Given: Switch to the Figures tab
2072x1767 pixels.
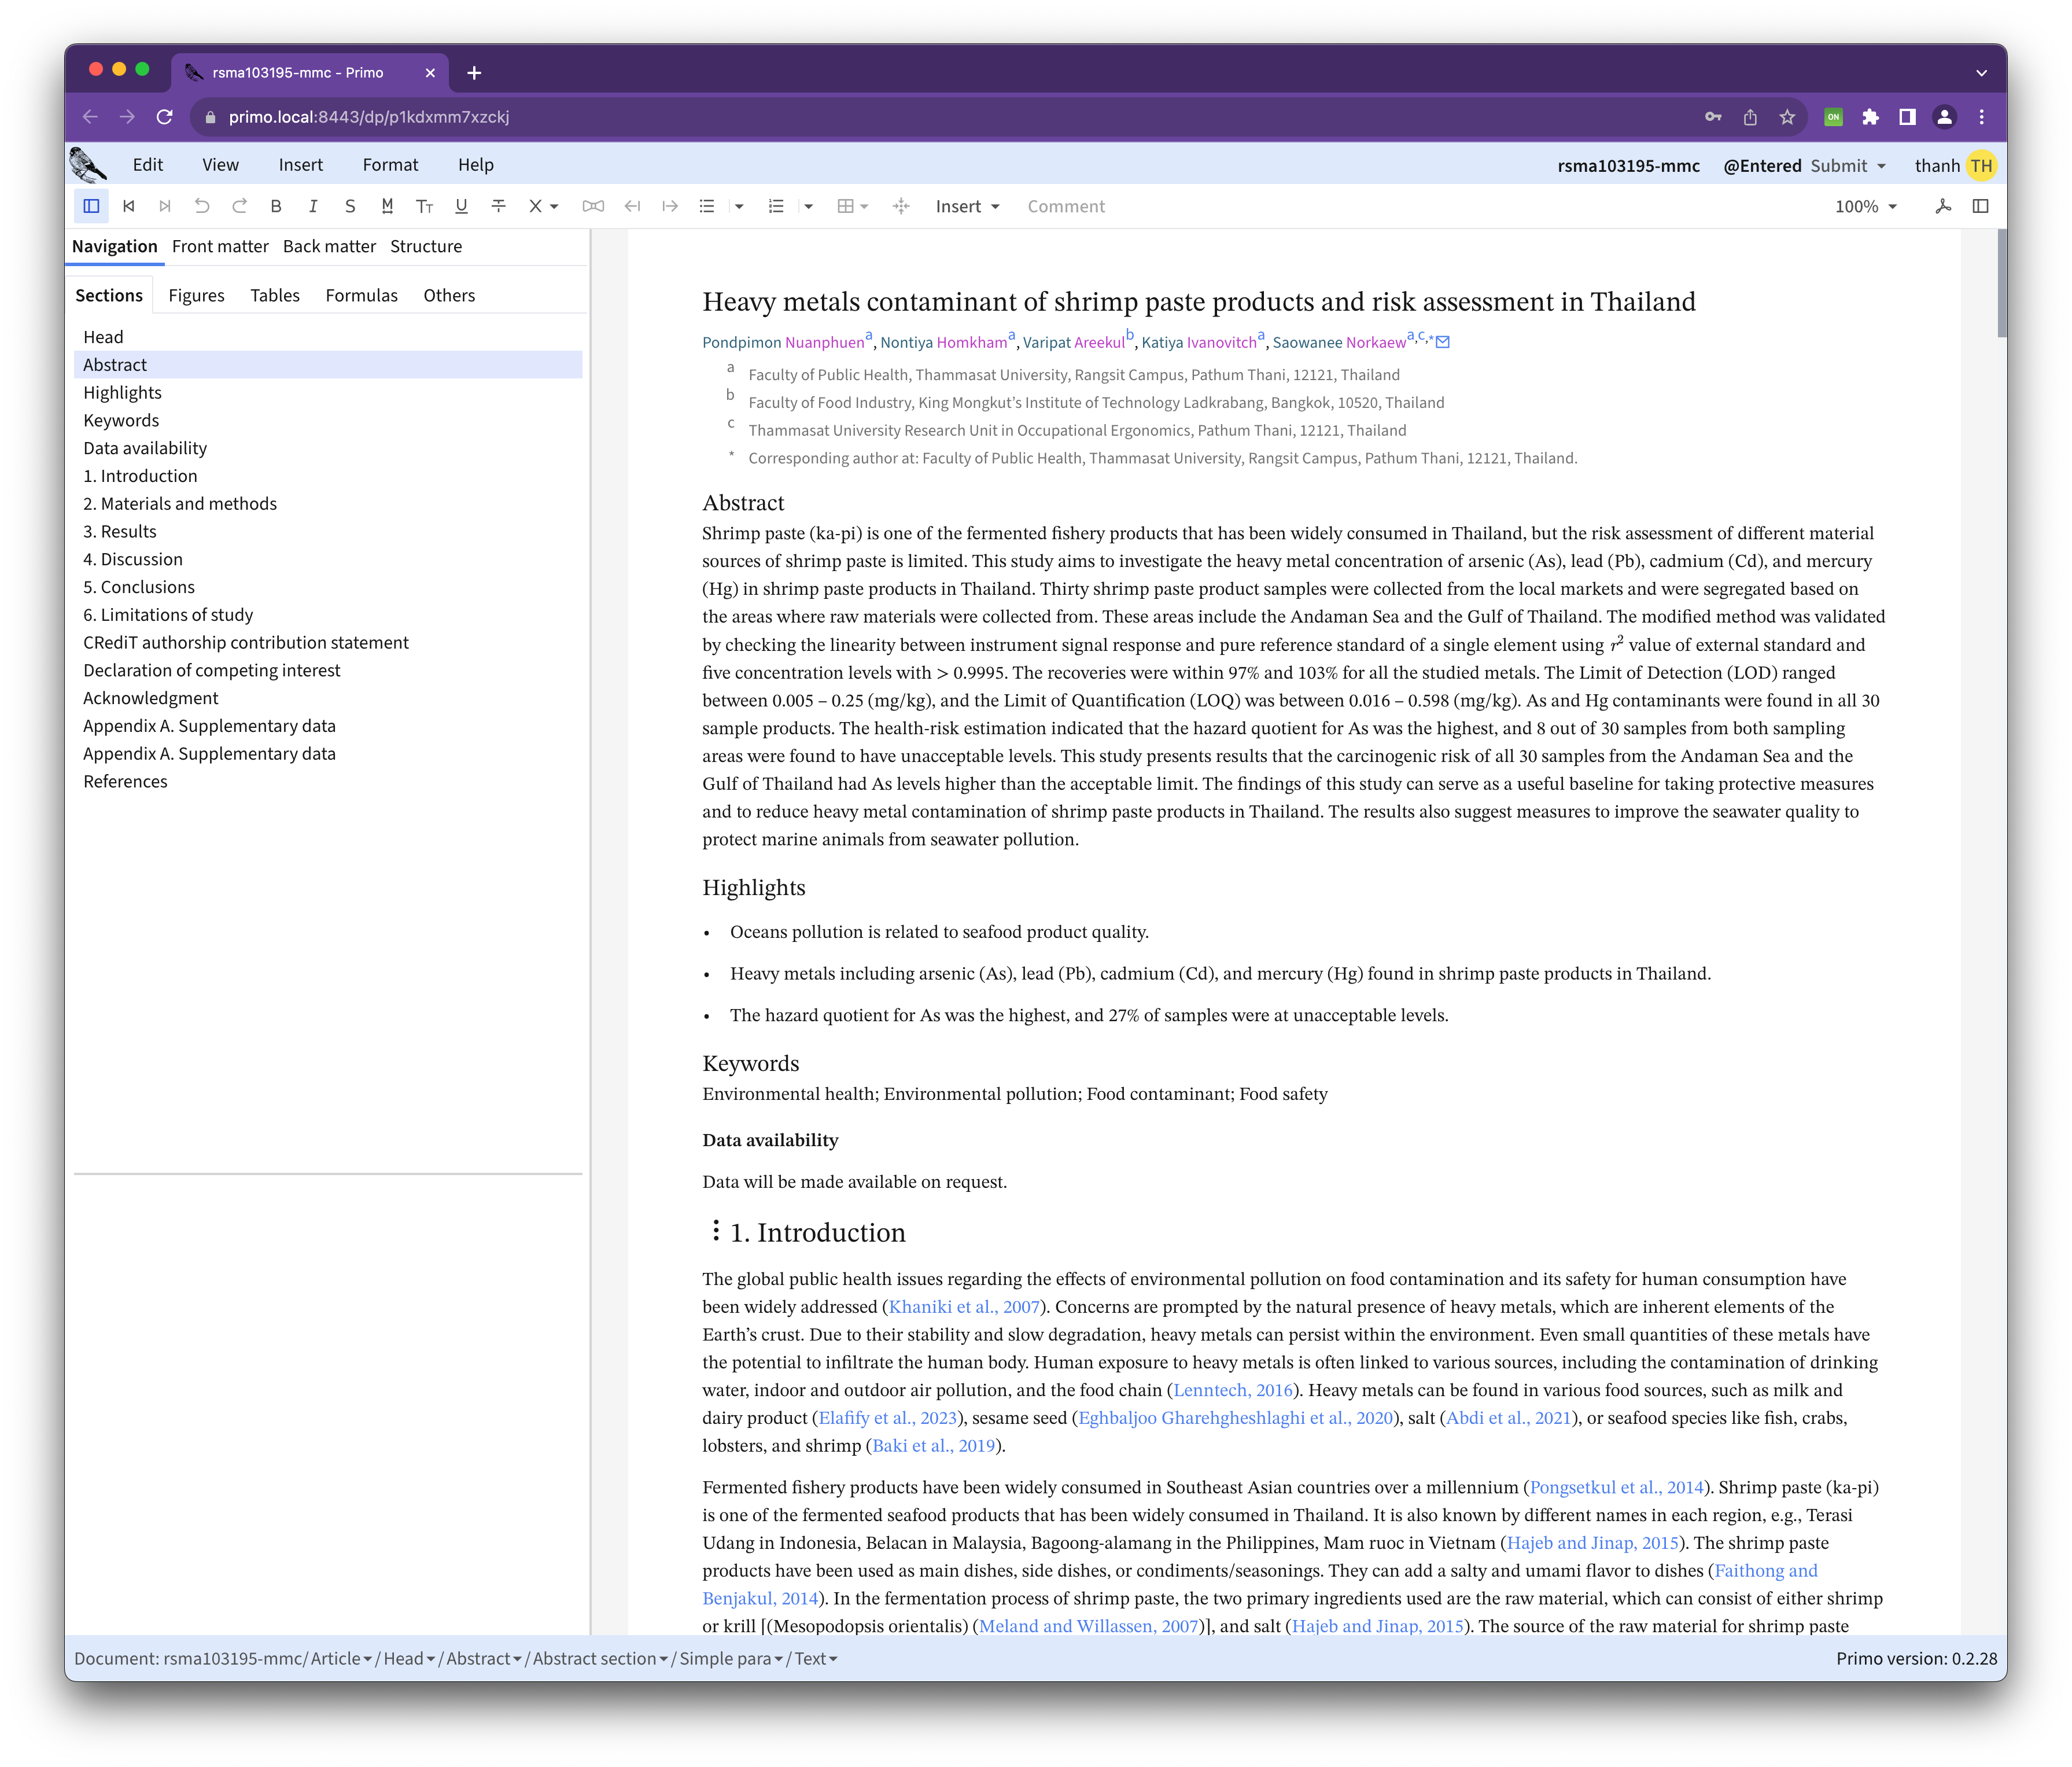Looking at the screenshot, I should [196, 295].
